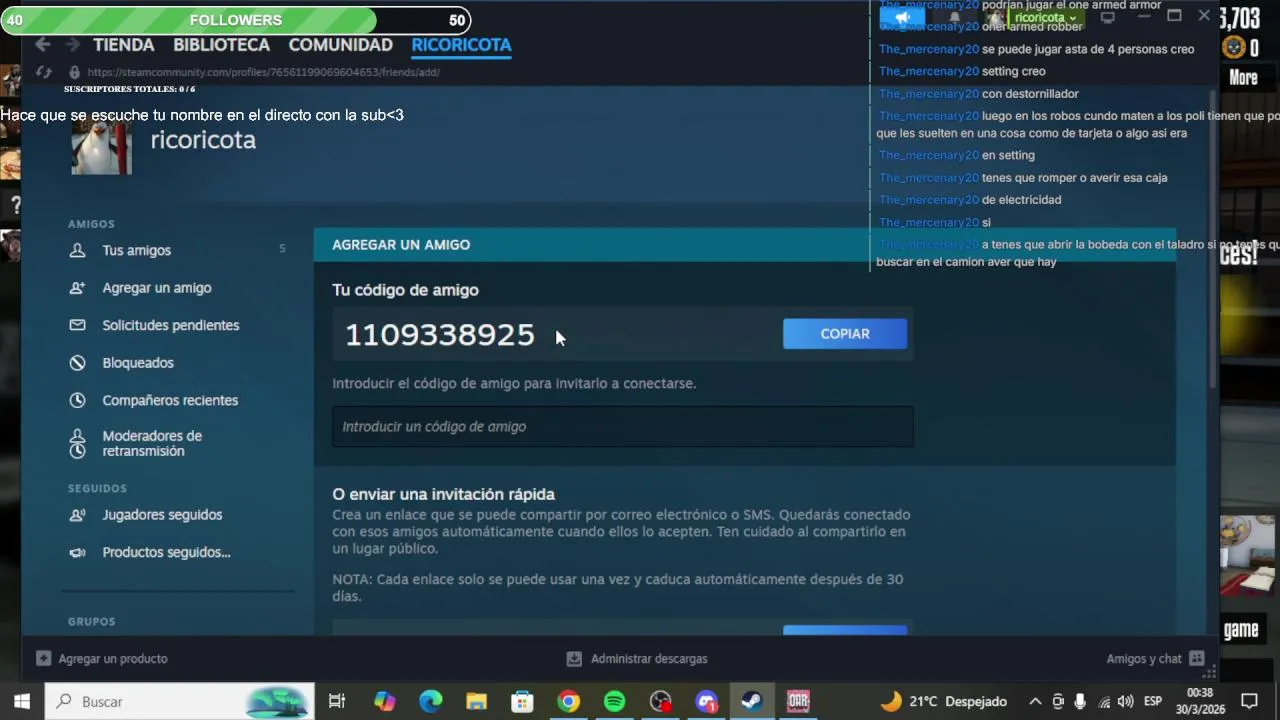
Task: Open Steam notifications bell icon
Action: click(954, 17)
